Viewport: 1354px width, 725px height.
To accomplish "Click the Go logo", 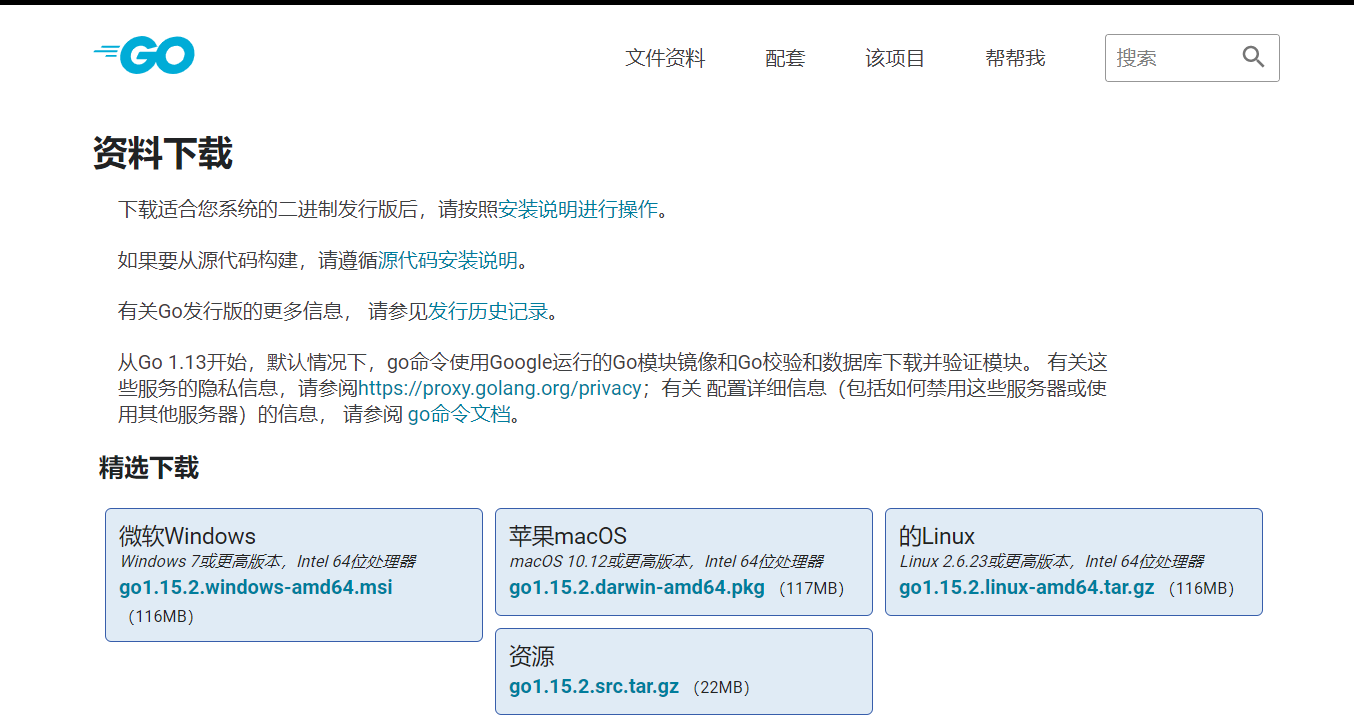I will click(x=144, y=56).
